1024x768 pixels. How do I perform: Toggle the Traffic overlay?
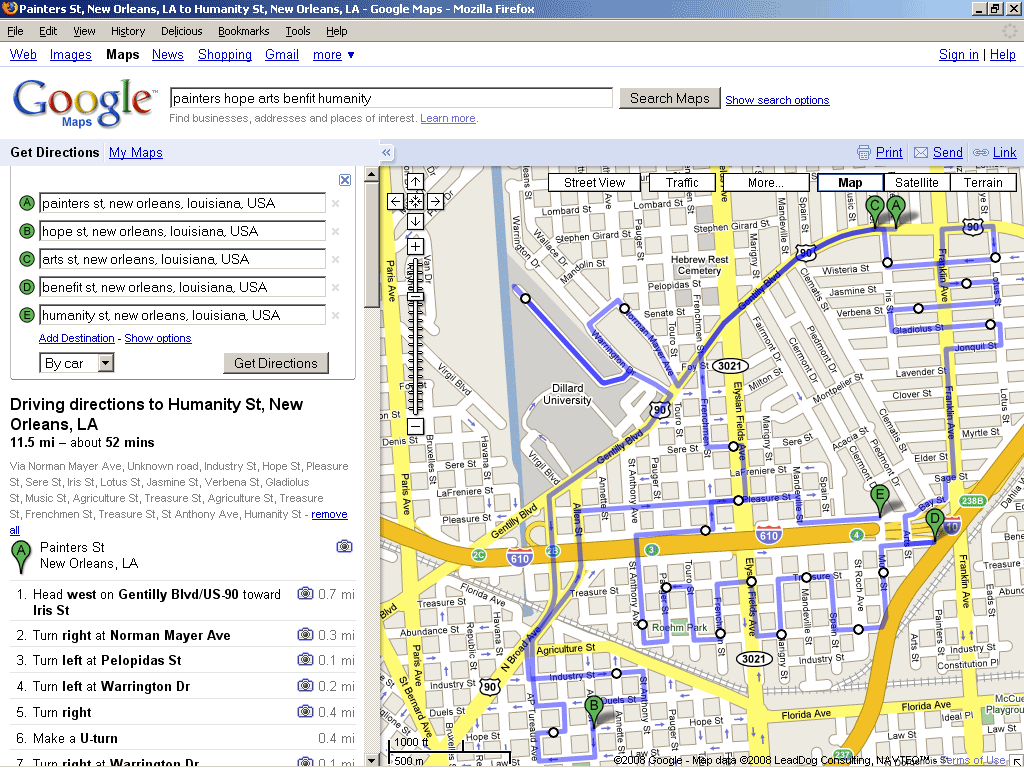tap(682, 183)
